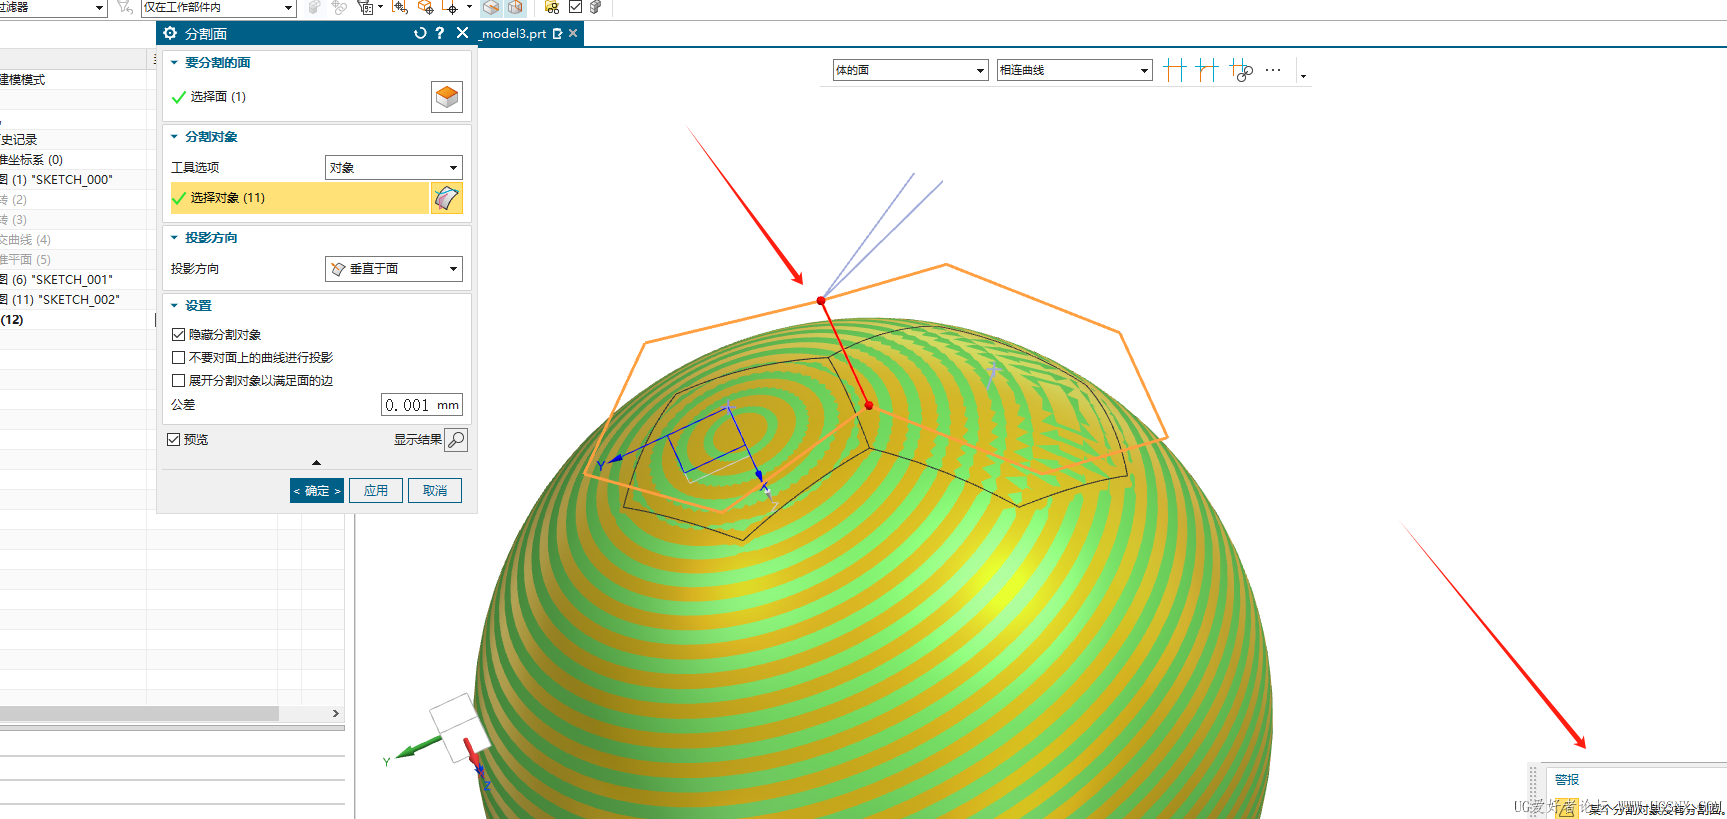Click the yellow warning triangle alert icon

click(1567, 808)
